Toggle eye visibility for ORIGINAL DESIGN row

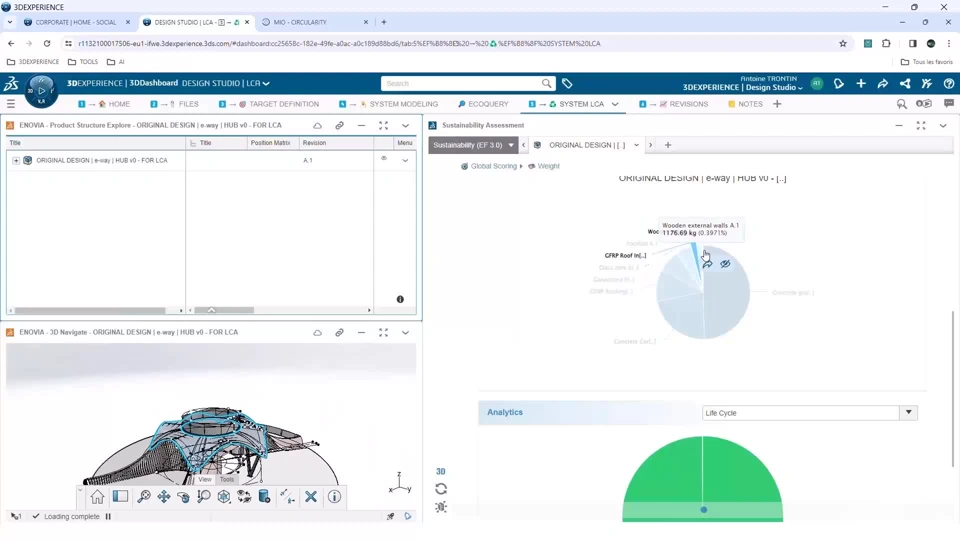[x=384, y=159]
